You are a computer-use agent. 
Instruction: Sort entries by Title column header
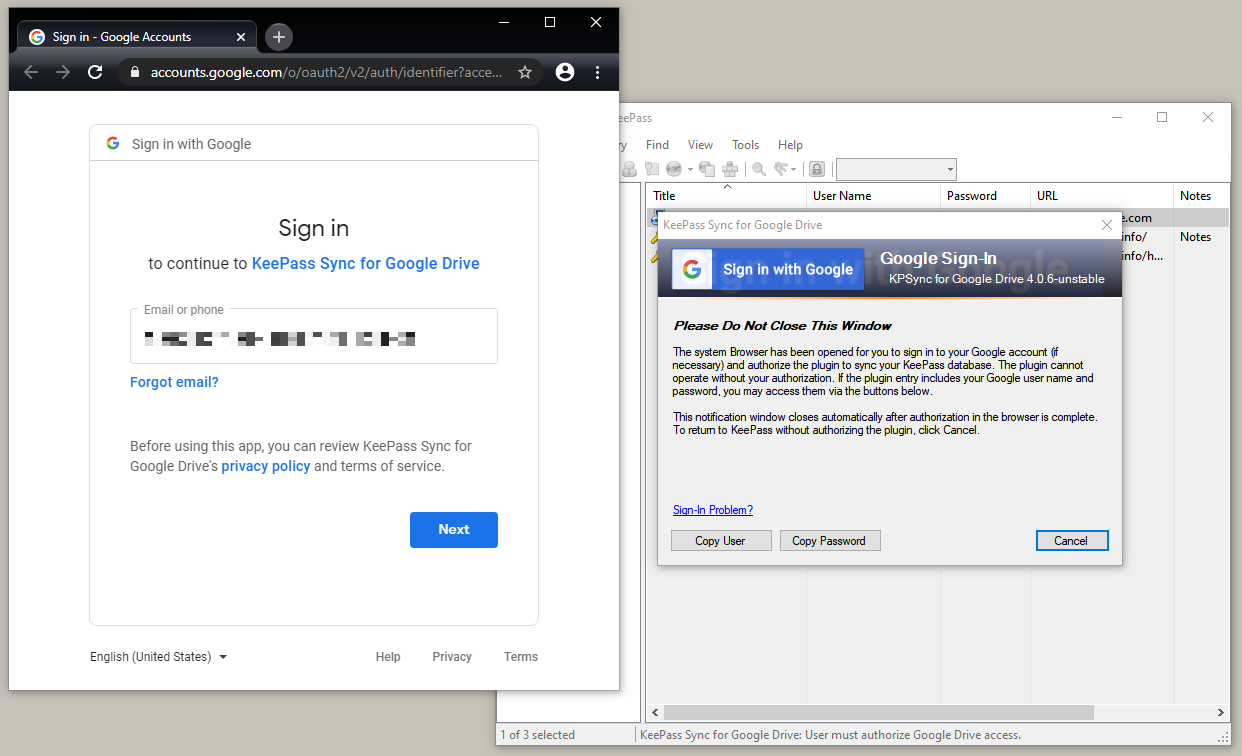(x=726, y=196)
